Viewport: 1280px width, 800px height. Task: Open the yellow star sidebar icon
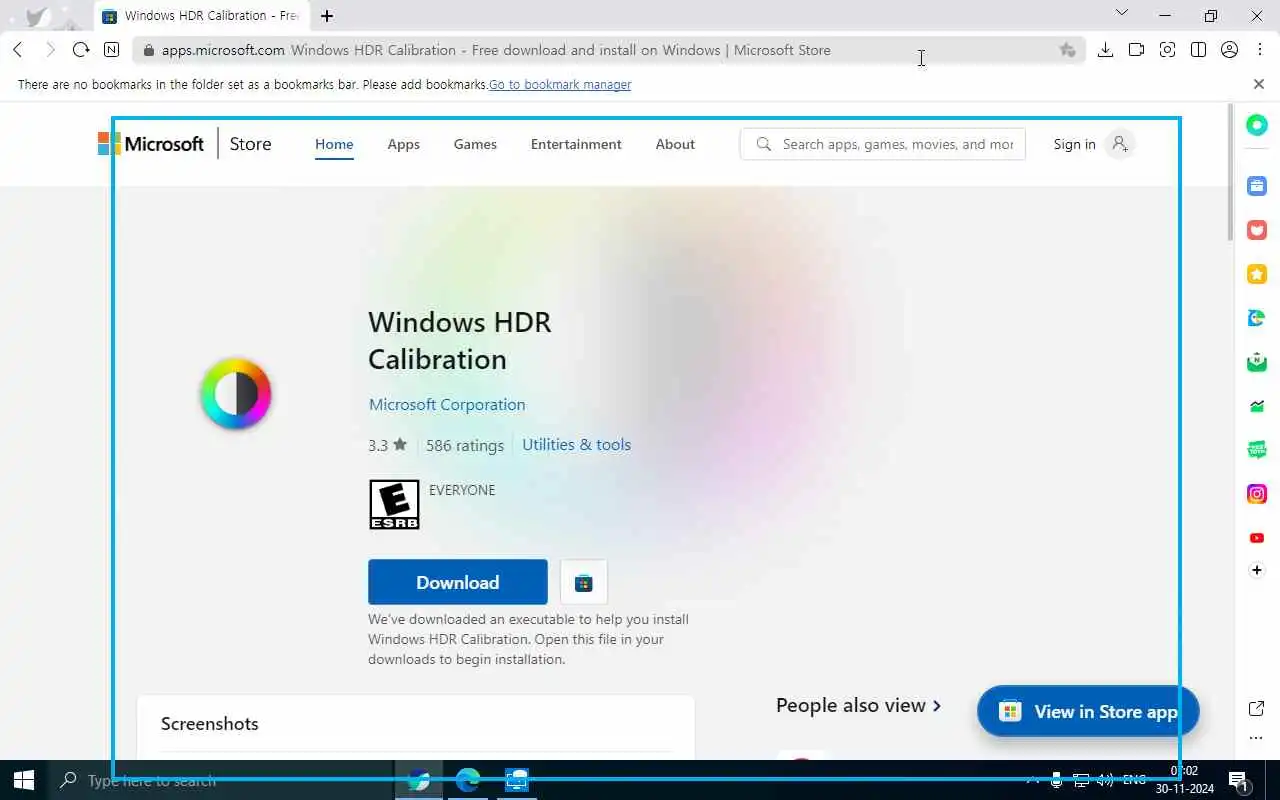point(1257,274)
